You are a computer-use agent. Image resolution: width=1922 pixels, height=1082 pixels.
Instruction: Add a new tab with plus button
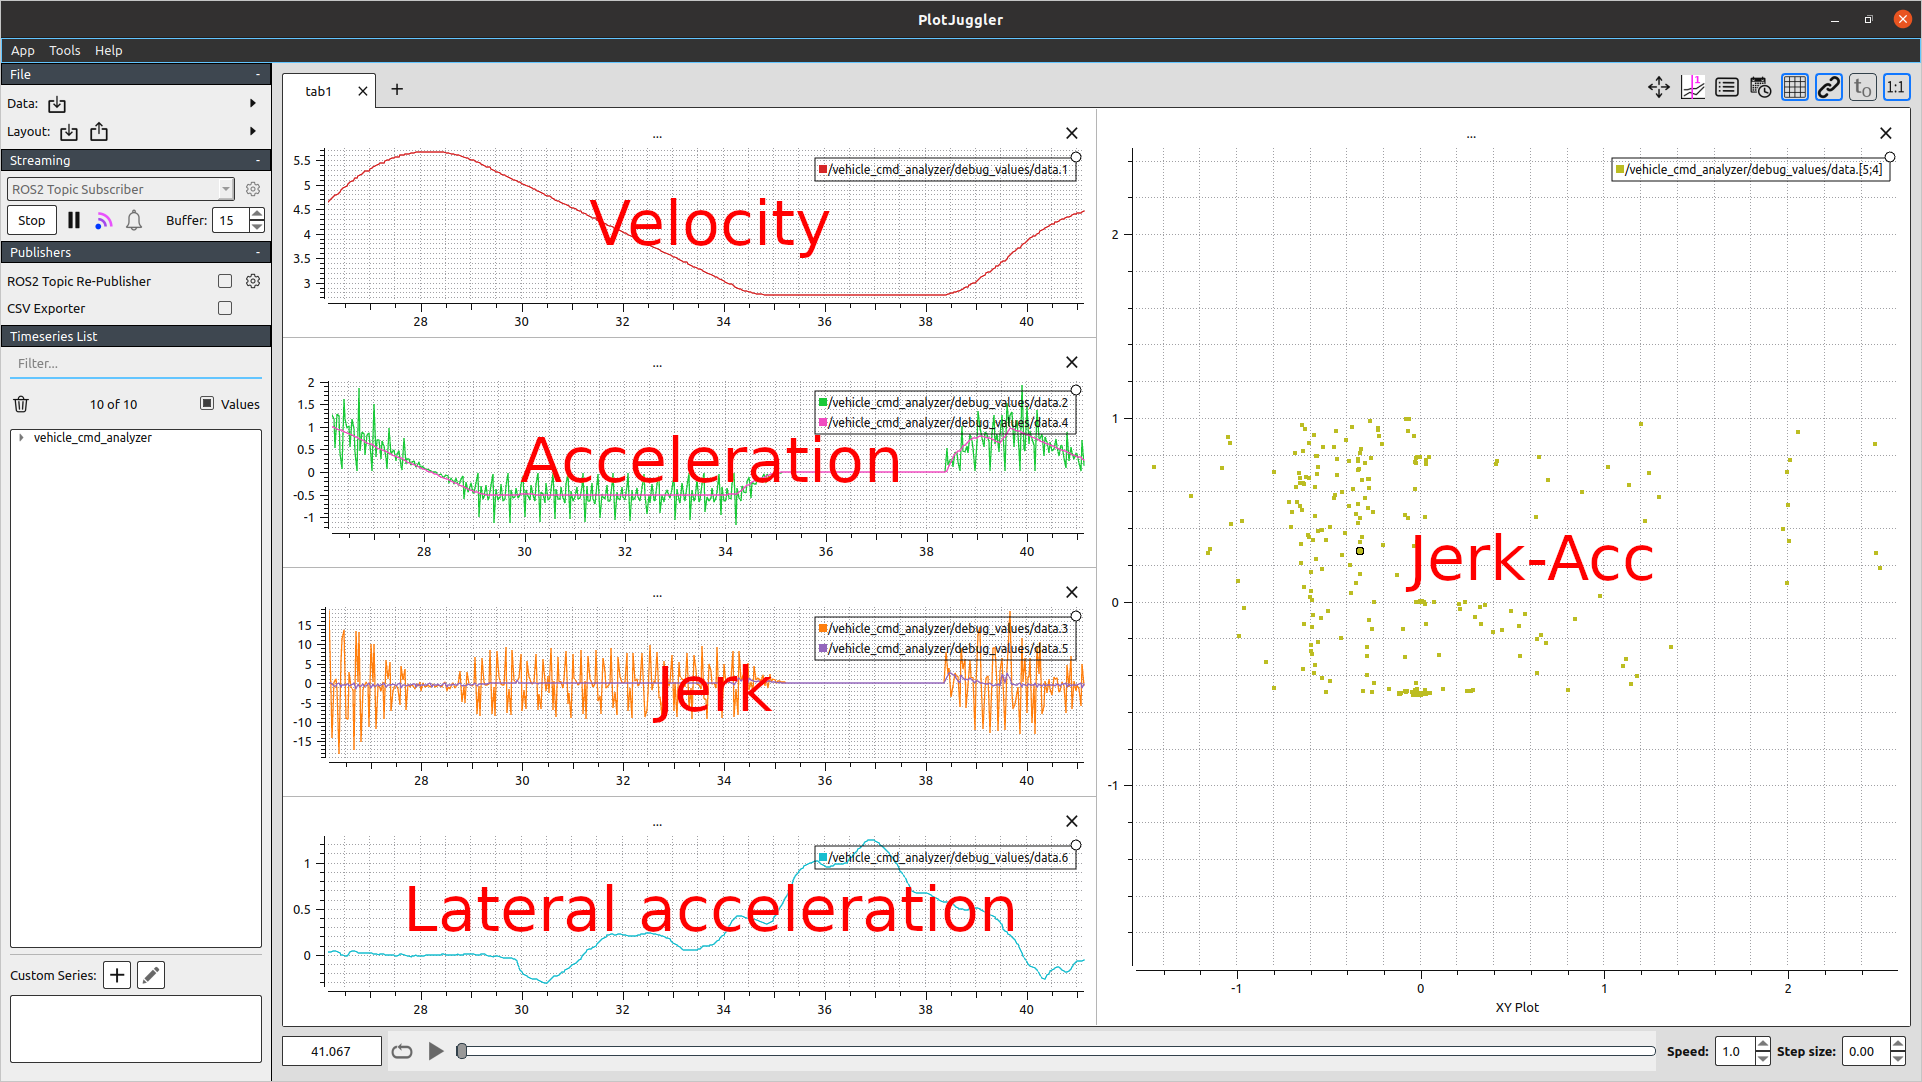397,90
